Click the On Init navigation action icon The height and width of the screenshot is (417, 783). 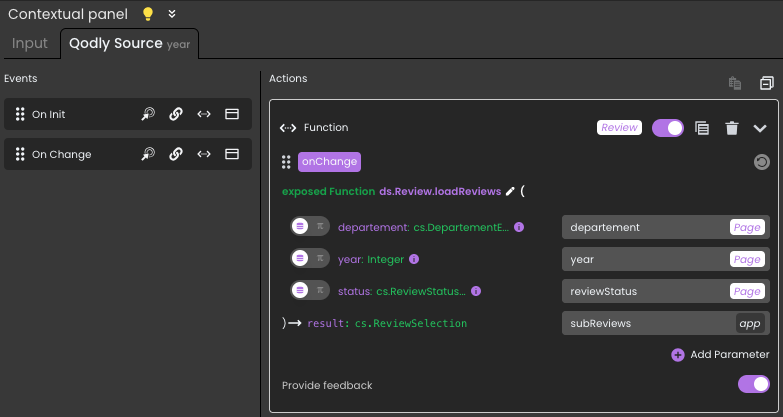(148, 115)
